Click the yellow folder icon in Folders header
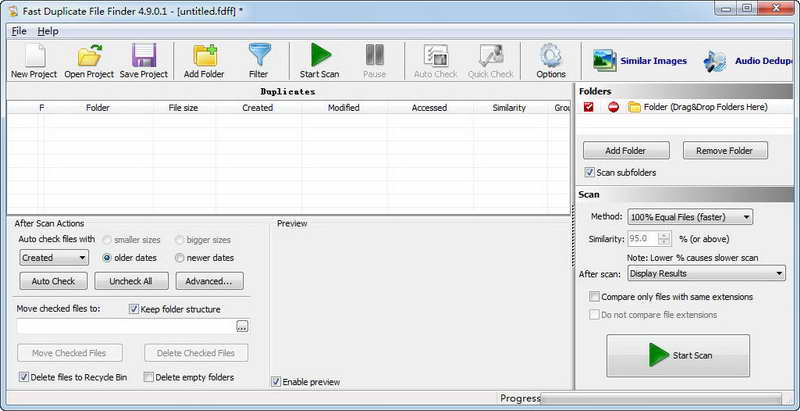This screenshot has width=800, height=411. [x=634, y=107]
